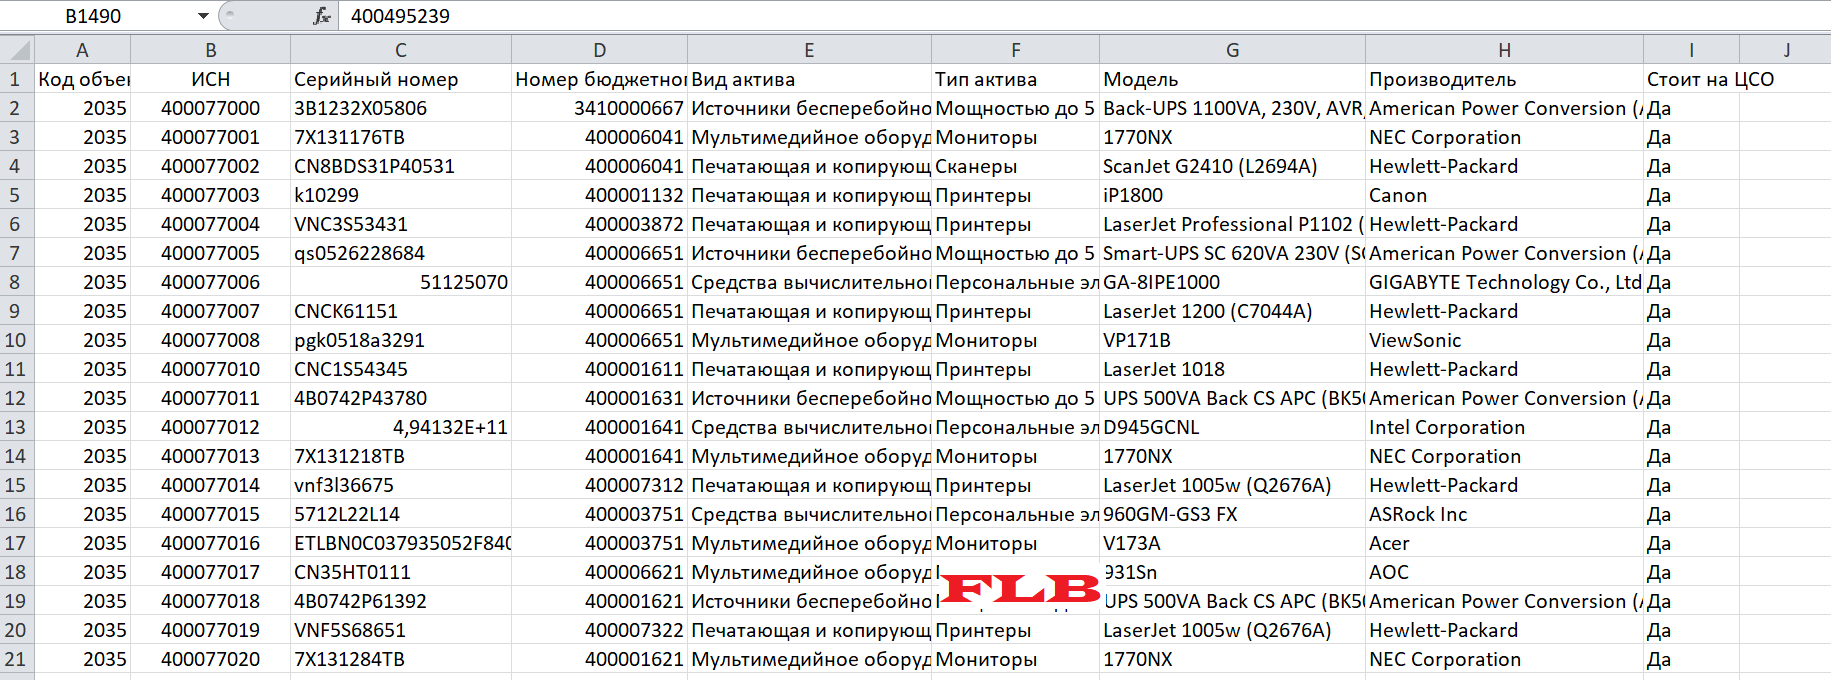Select cell with serial k10299
Image resolution: width=1831 pixels, height=680 pixels.
pos(400,195)
